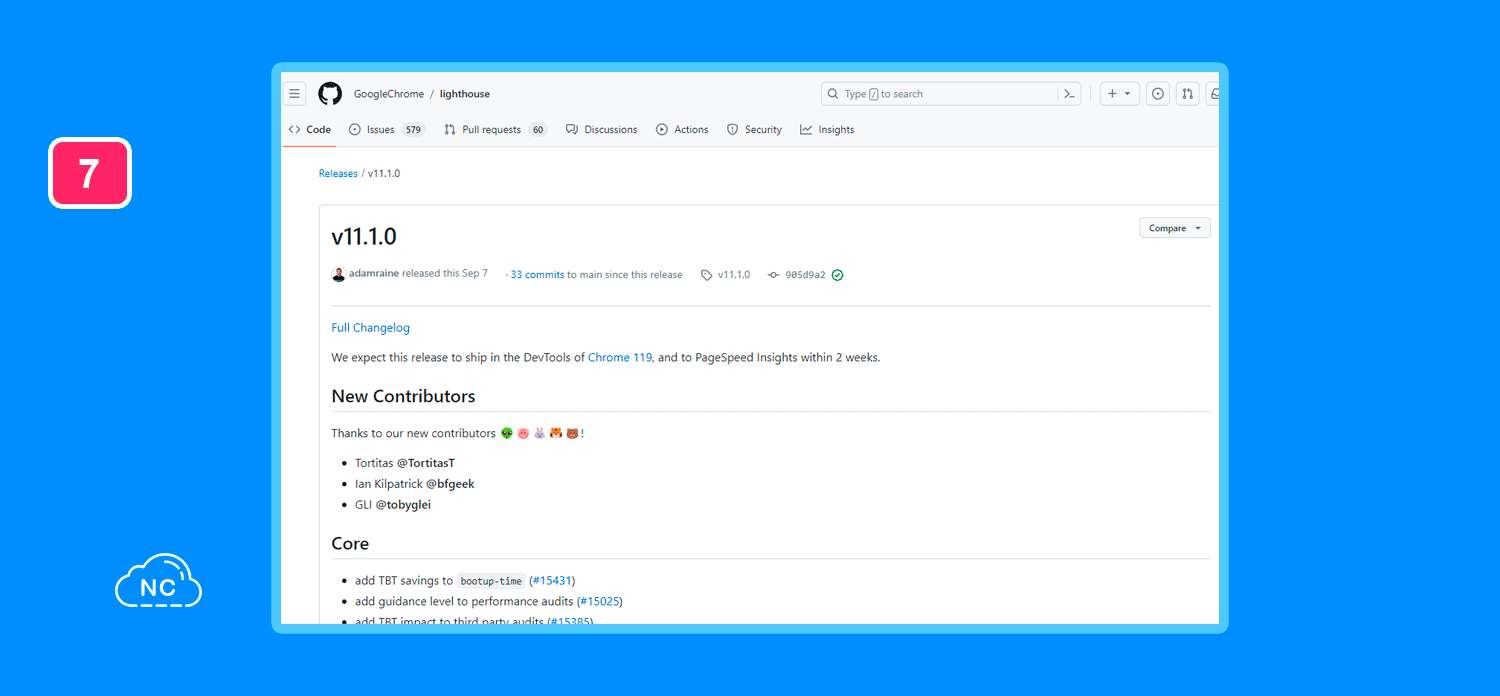Open lighthouse repository link
Image resolution: width=1500 pixels, height=696 pixels.
pyautogui.click(x=465, y=94)
